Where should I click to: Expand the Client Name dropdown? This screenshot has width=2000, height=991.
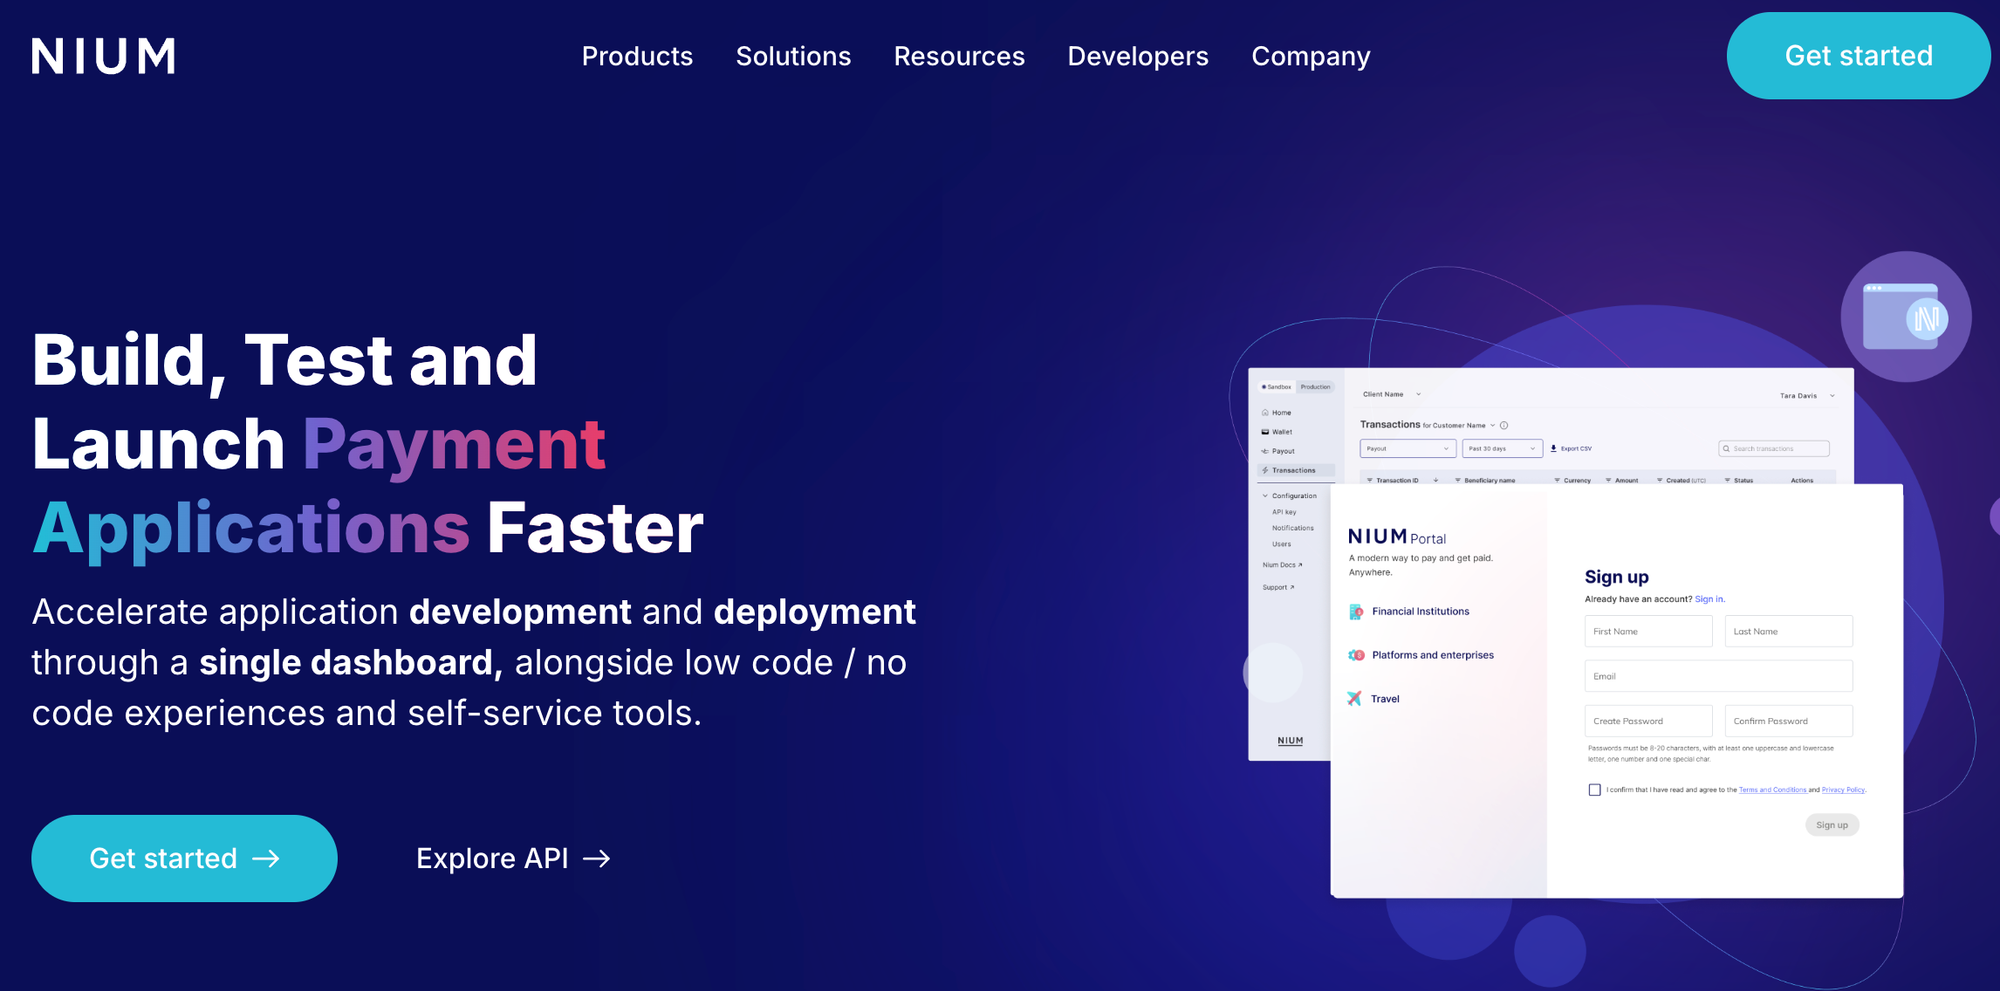(1418, 394)
